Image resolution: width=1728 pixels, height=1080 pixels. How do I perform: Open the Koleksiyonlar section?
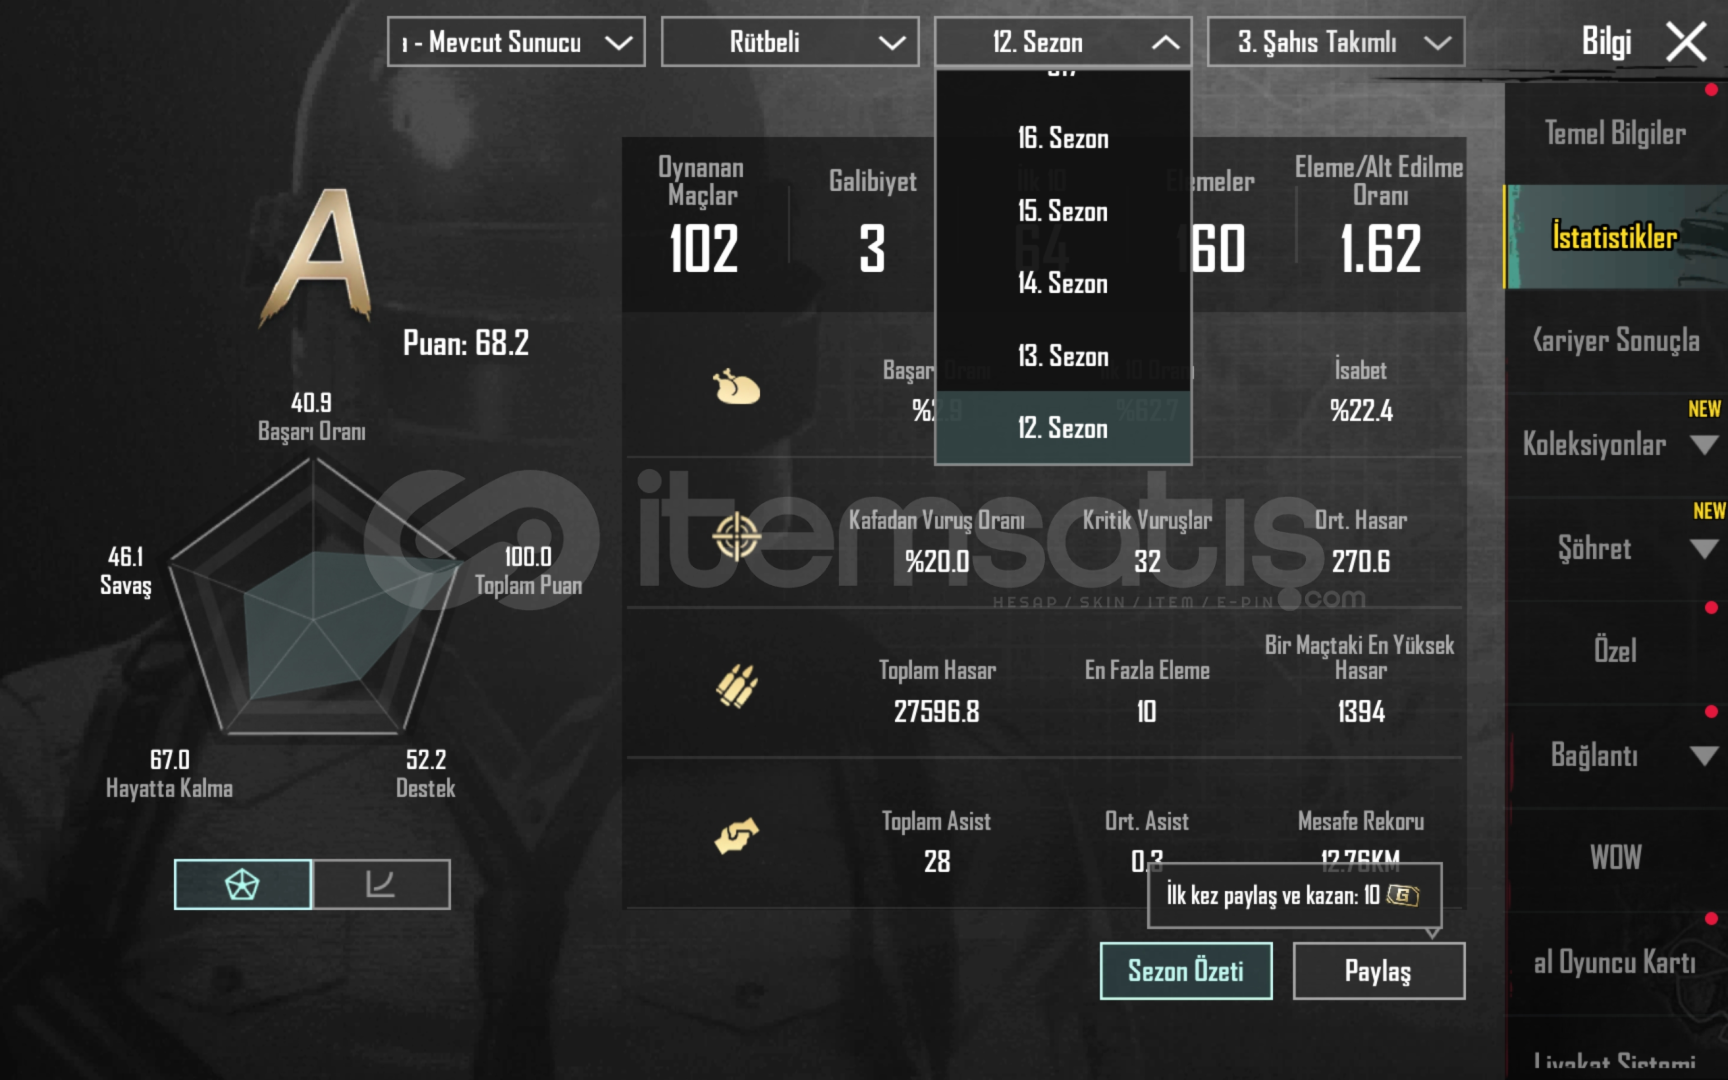1594,444
